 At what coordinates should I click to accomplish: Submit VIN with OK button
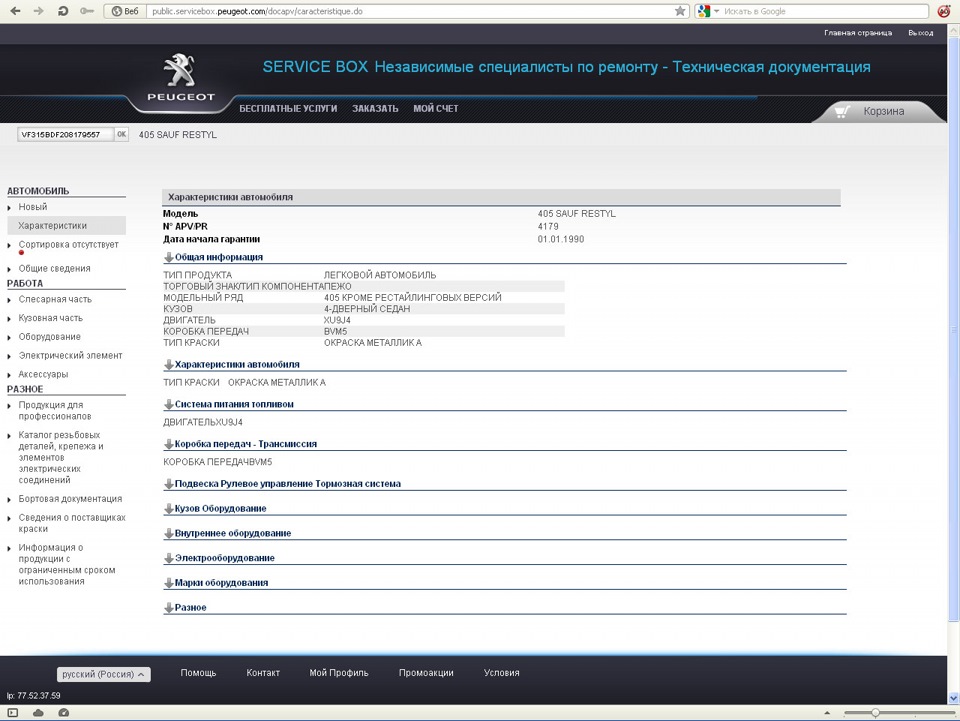click(x=121, y=135)
